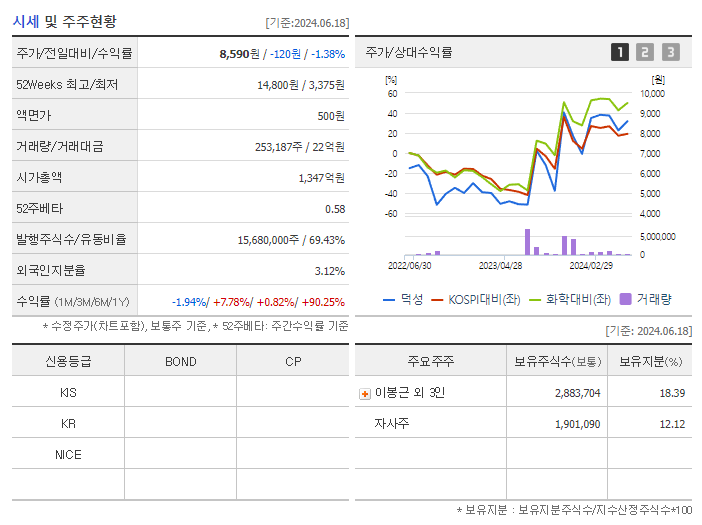Select the 12.12 ownership percentage
The width and height of the screenshot is (702, 525).
(672, 424)
